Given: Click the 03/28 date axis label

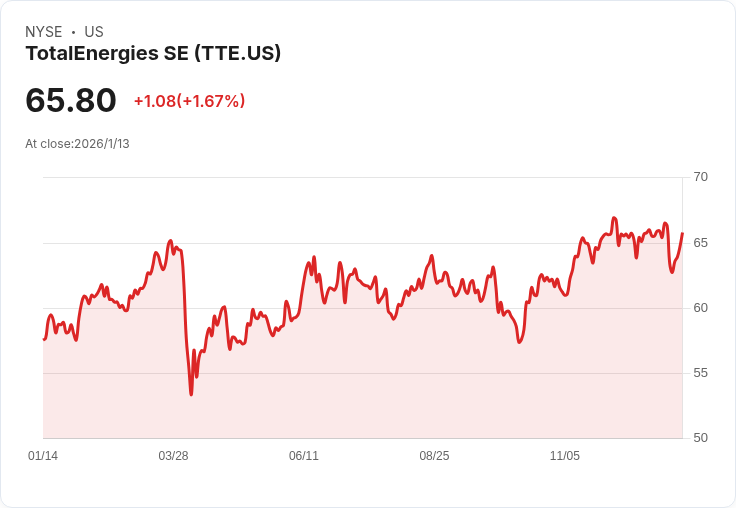Looking at the screenshot, I should (173, 456).
